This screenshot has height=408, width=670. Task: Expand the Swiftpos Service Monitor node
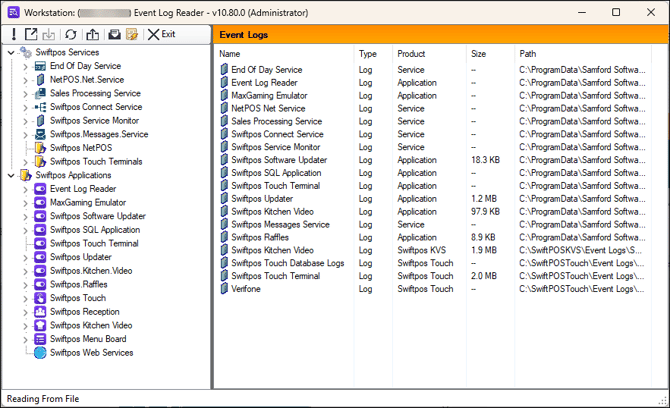pos(25,121)
